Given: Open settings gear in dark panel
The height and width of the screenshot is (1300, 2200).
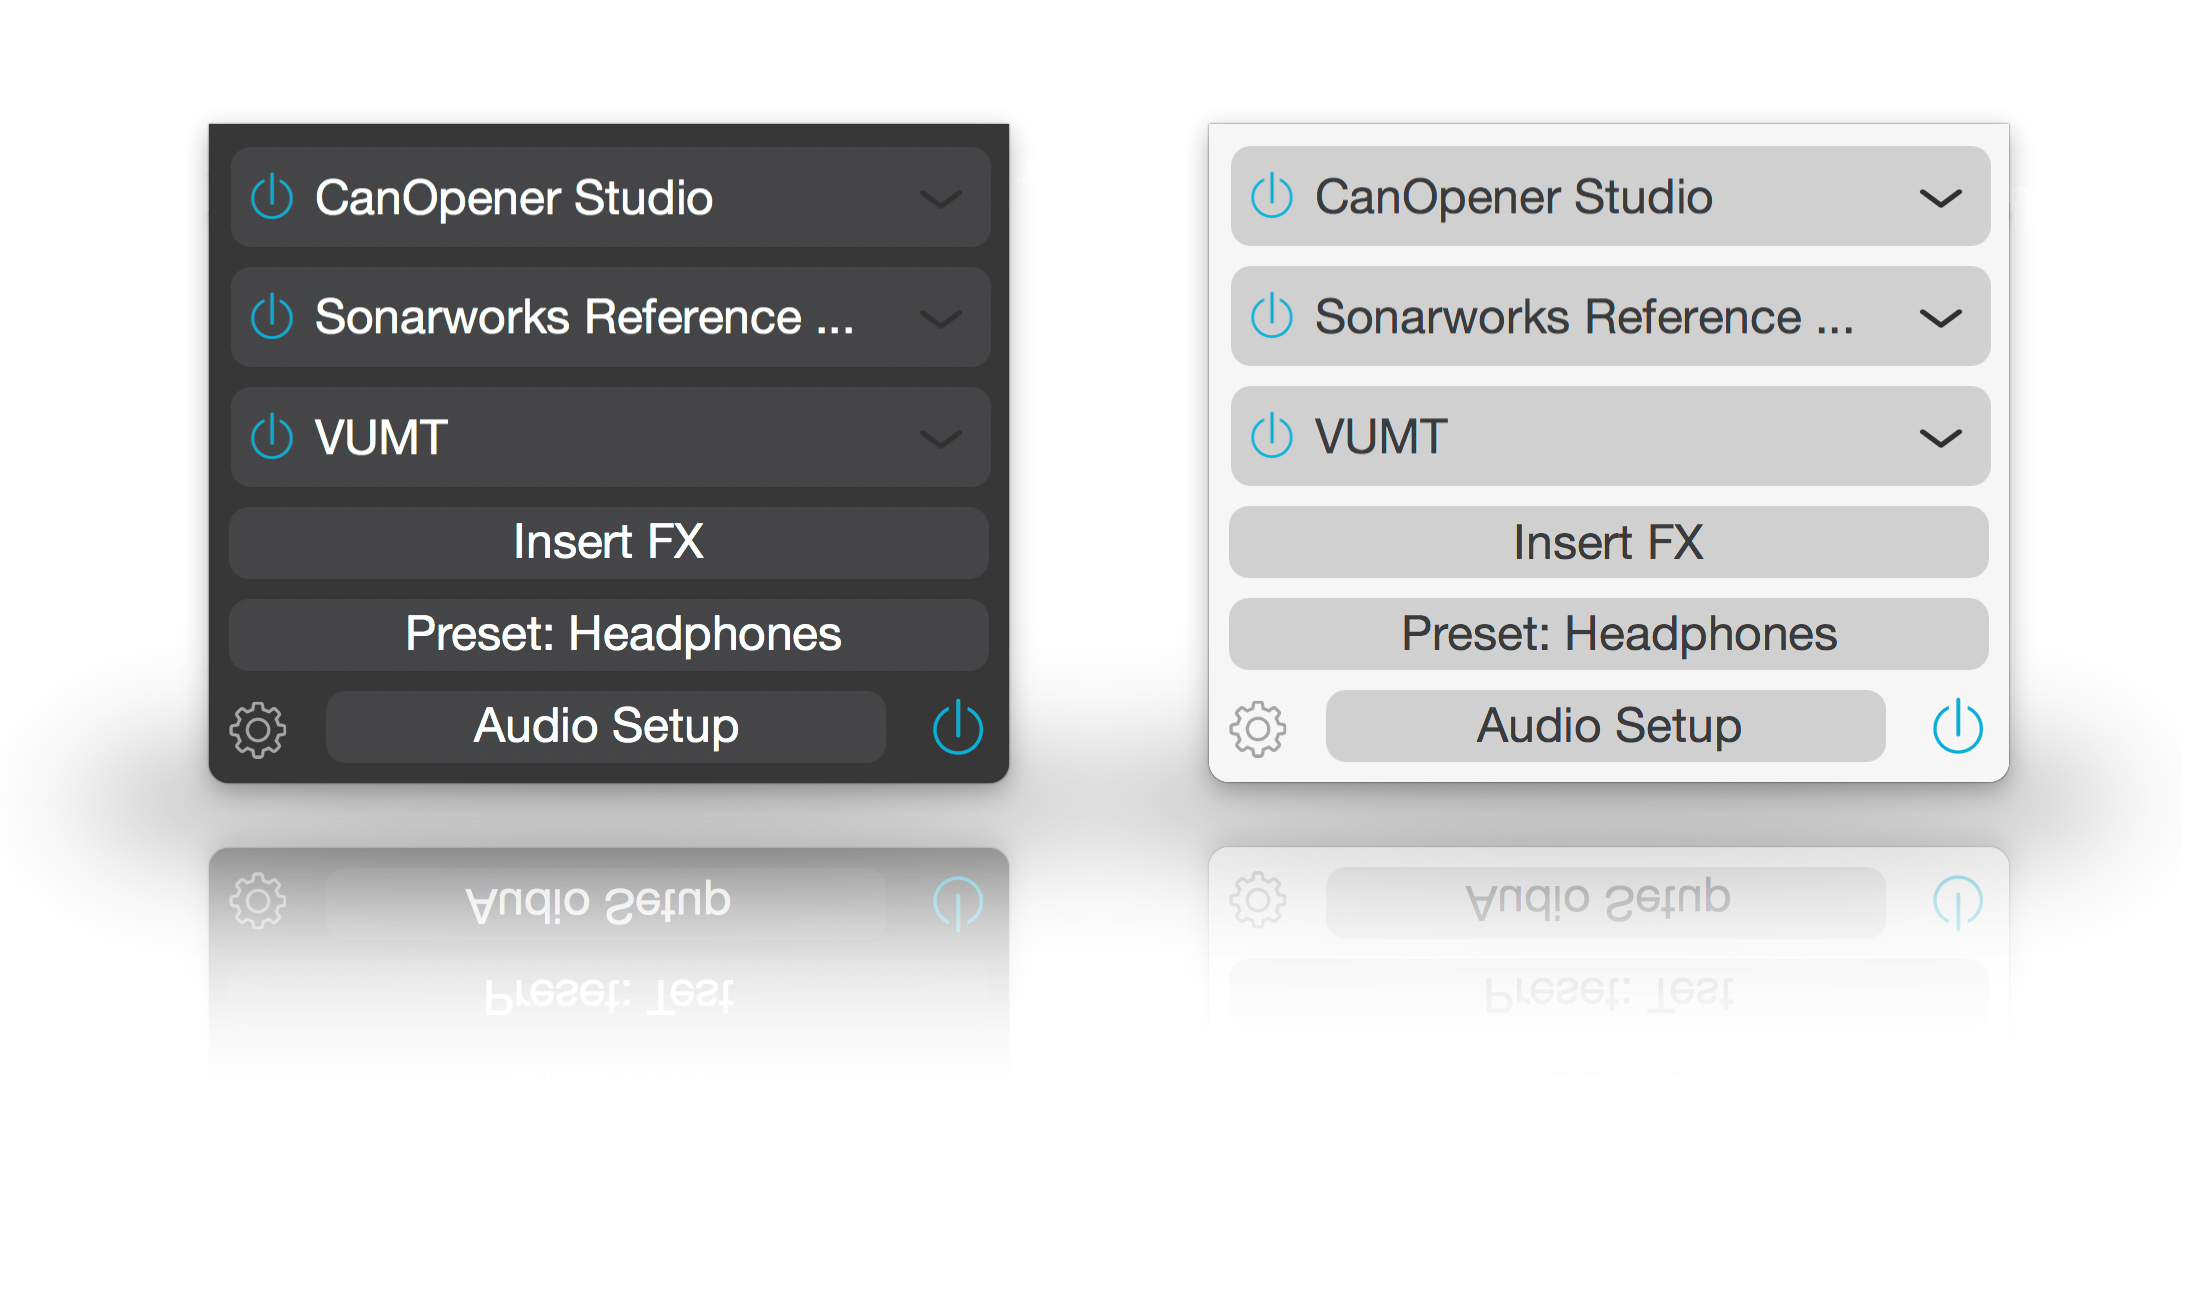Looking at the screenshot, I should (258, 729).
